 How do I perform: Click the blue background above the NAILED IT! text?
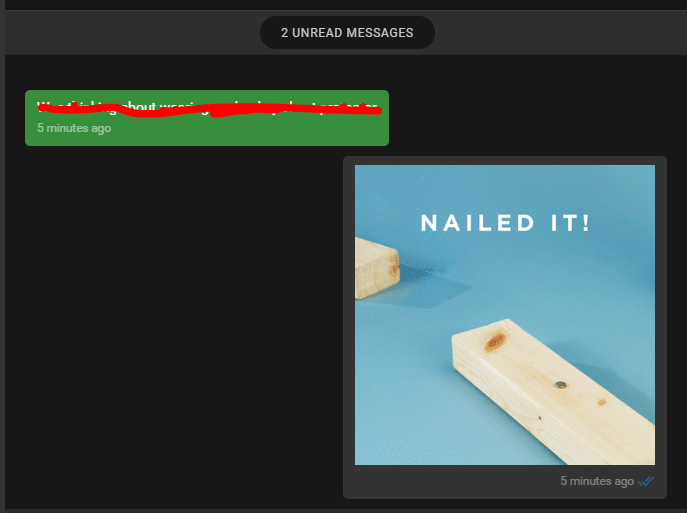[505, 188]
